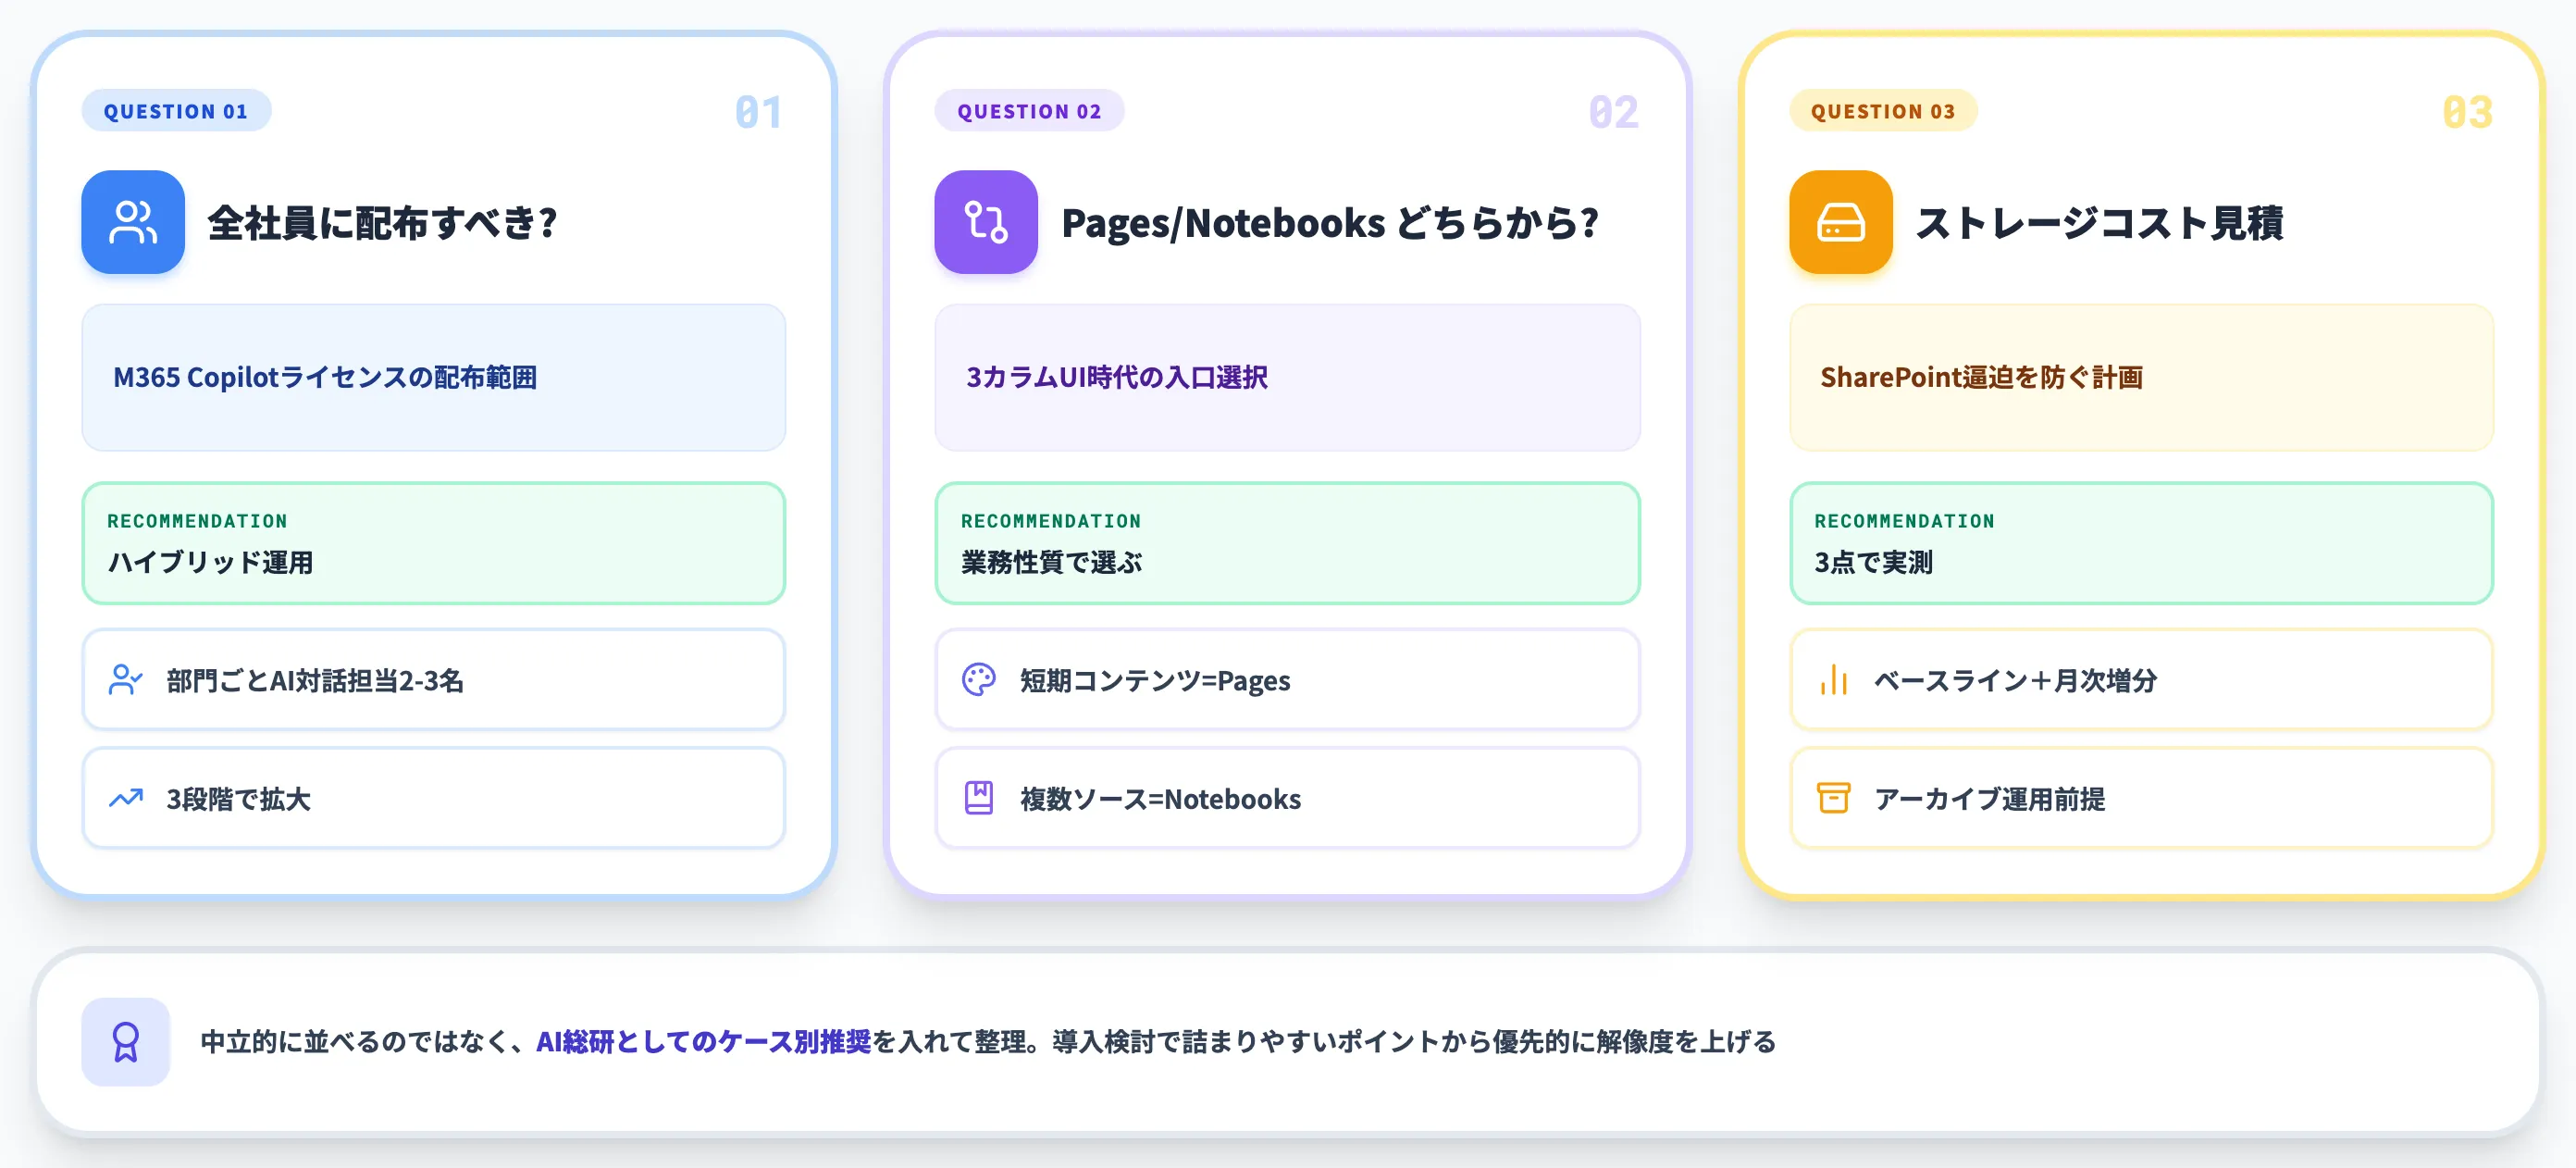Click the blue users icon in Question 01
The width and height of the screenshot is (2576, 1168).
[x=133, y=222]
